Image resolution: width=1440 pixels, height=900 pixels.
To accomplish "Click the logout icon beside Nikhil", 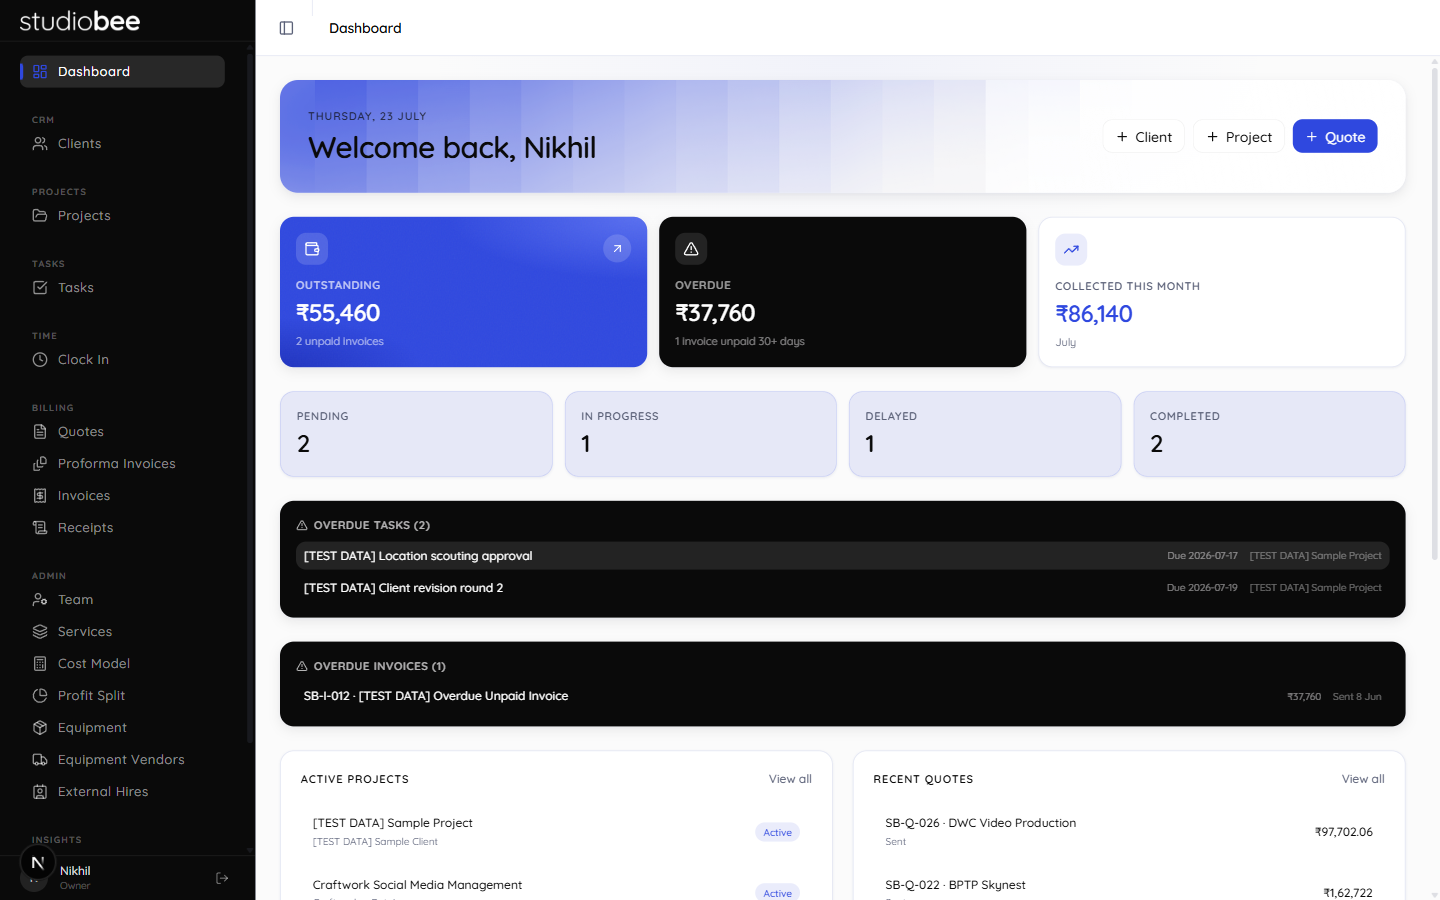I will coord(222,878).
